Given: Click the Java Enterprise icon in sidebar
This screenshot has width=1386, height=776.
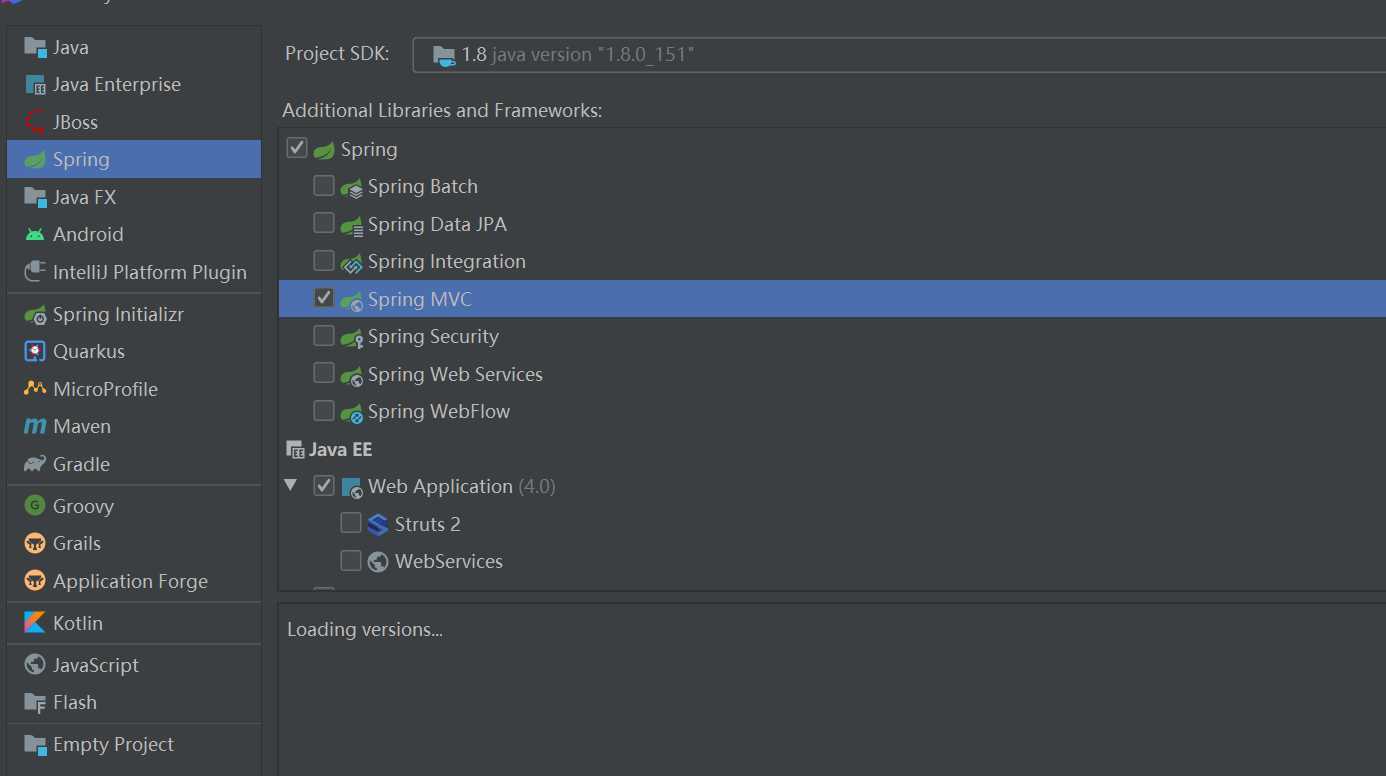Looking at the screenshot, I should click(x=35, y=85).
